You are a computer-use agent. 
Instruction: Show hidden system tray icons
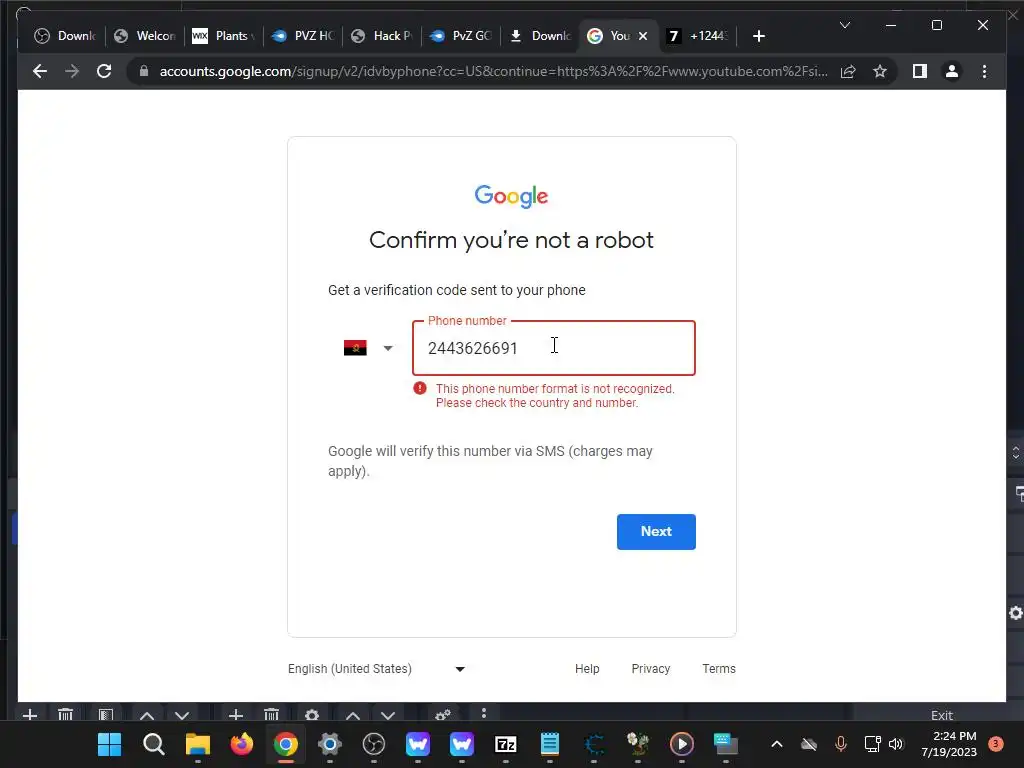pyautogui.click(x=776, y=744)
